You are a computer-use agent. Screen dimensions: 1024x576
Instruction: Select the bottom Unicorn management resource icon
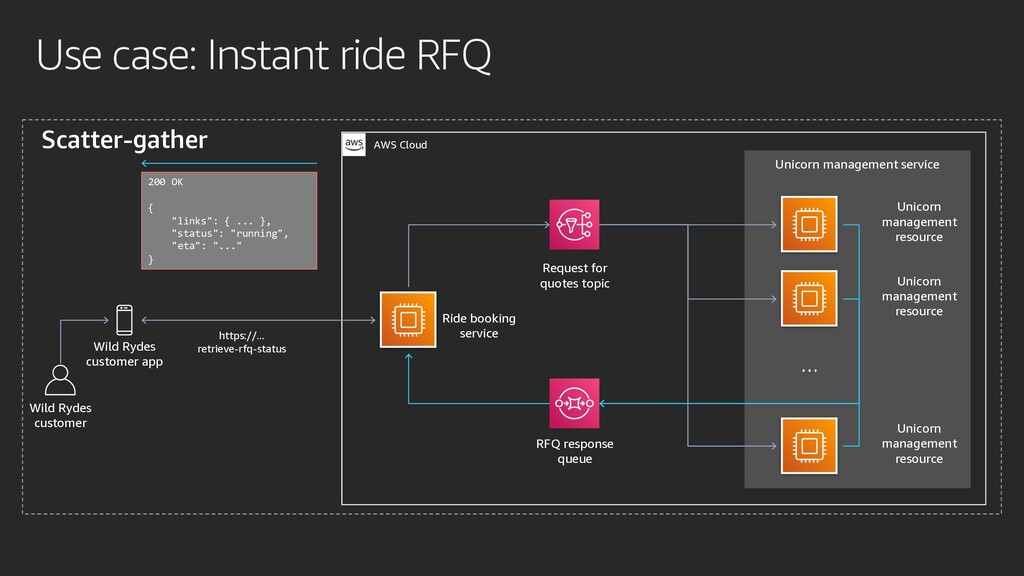click(x=809, y=446)
